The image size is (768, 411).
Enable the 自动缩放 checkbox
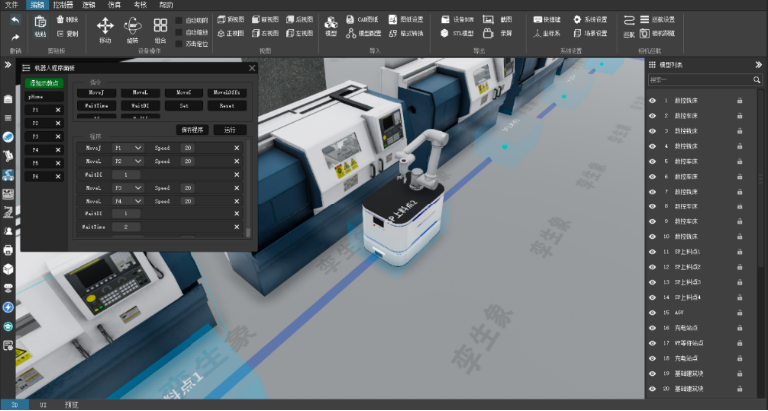click(179, 32)
